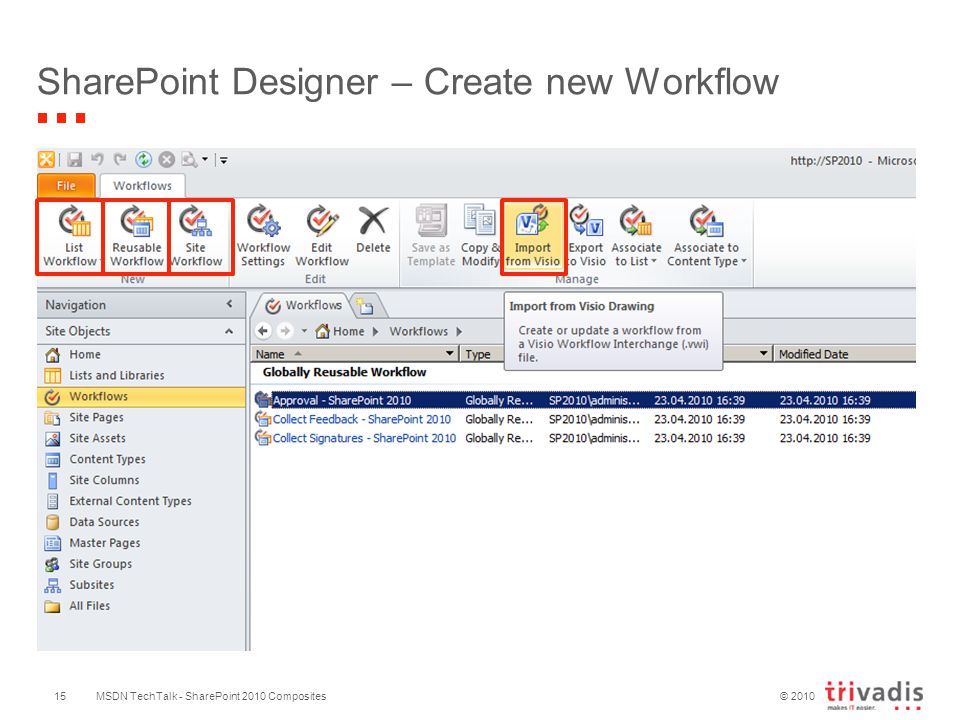The height and width of the screenshot is (720, 960).
Task: Click Workflows in the breadcrumb
Action: click(x=419, y=331)
